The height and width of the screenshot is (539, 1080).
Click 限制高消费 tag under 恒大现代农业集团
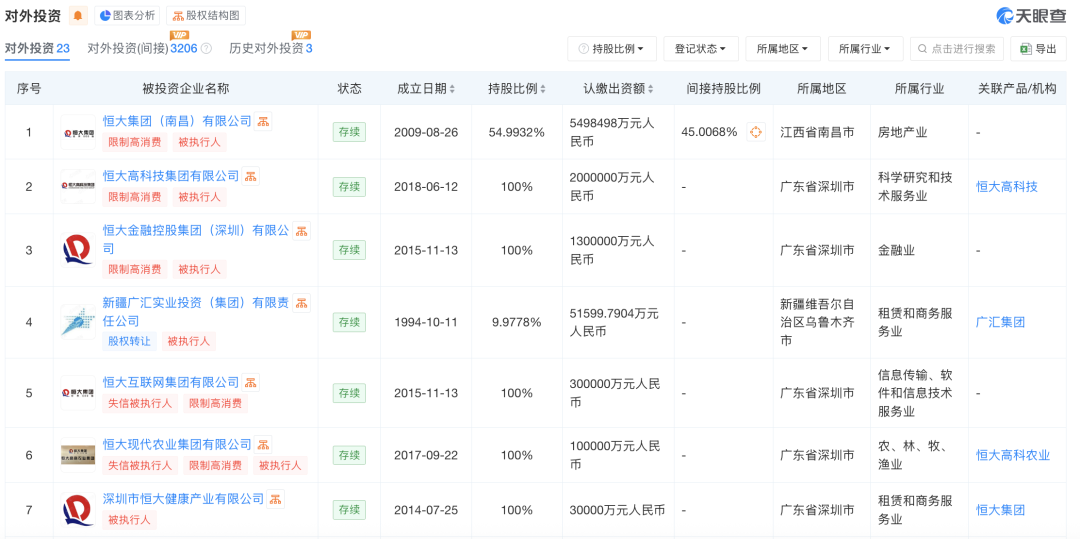click(x=215, y=465)
